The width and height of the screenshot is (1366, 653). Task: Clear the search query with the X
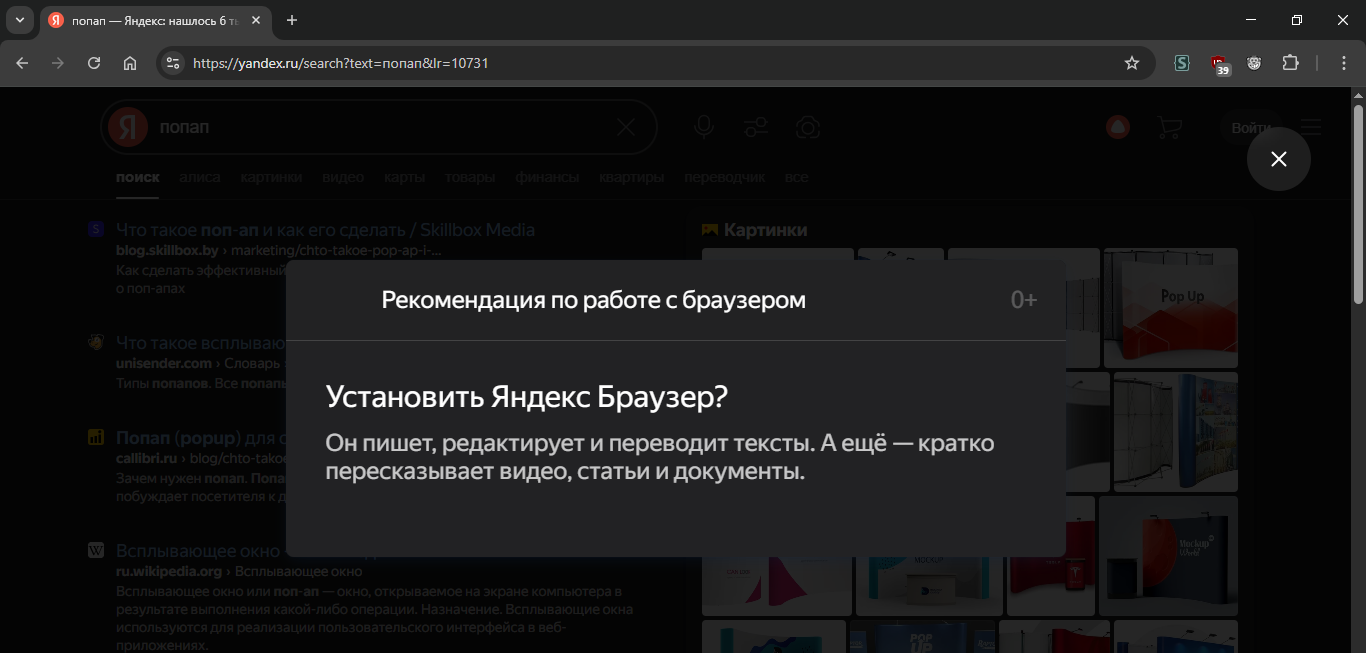pos(625,127)
